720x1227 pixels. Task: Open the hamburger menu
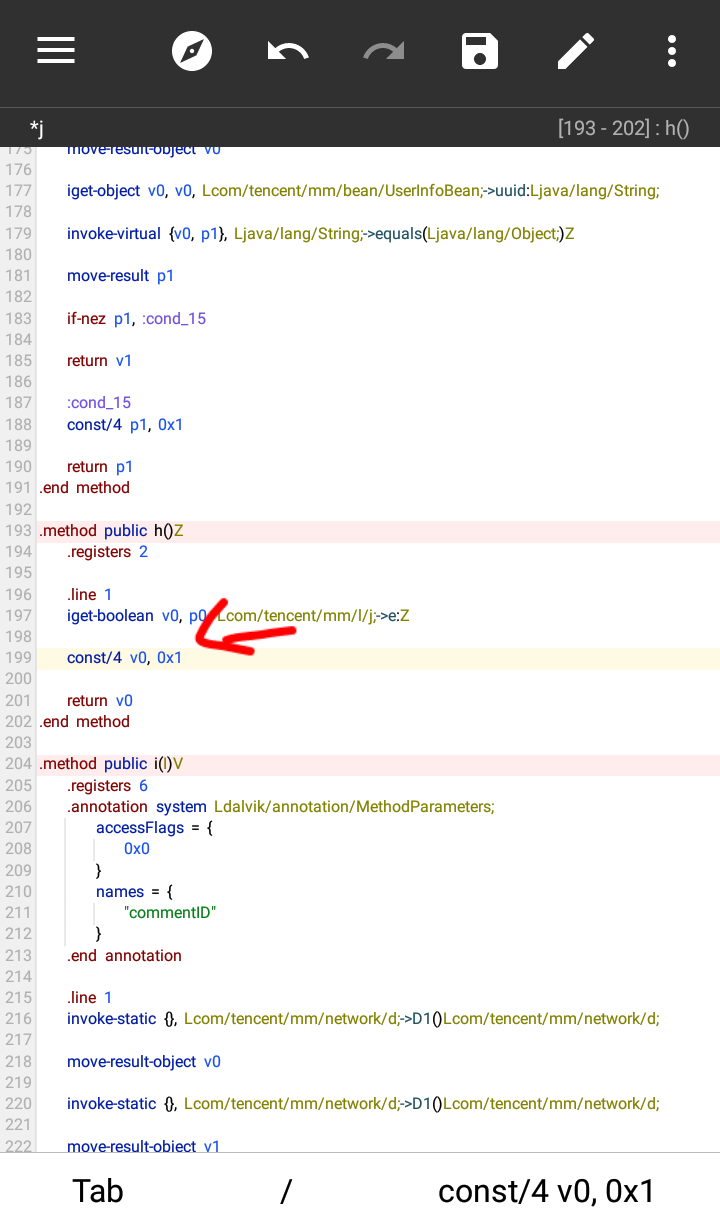pyautogui.click(x=57, y=51)
